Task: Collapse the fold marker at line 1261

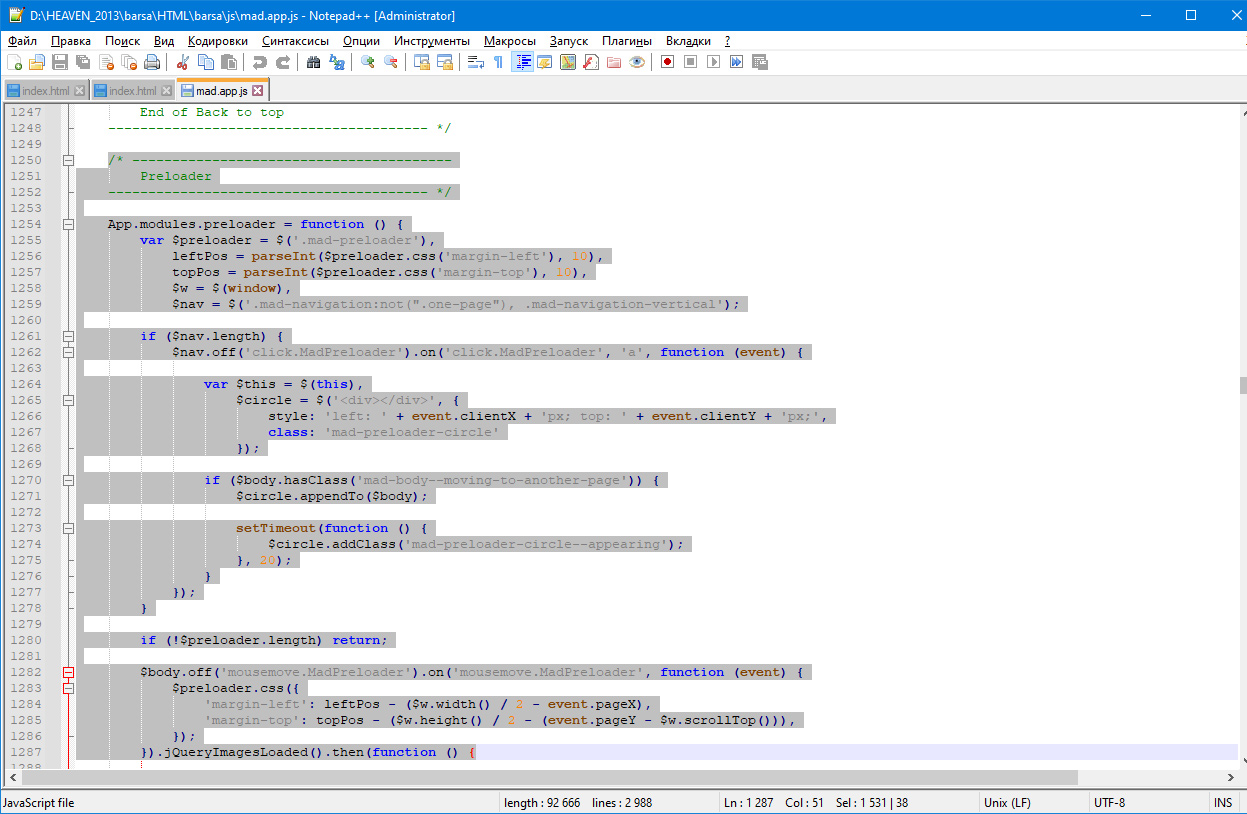Action: coord(68,336)
